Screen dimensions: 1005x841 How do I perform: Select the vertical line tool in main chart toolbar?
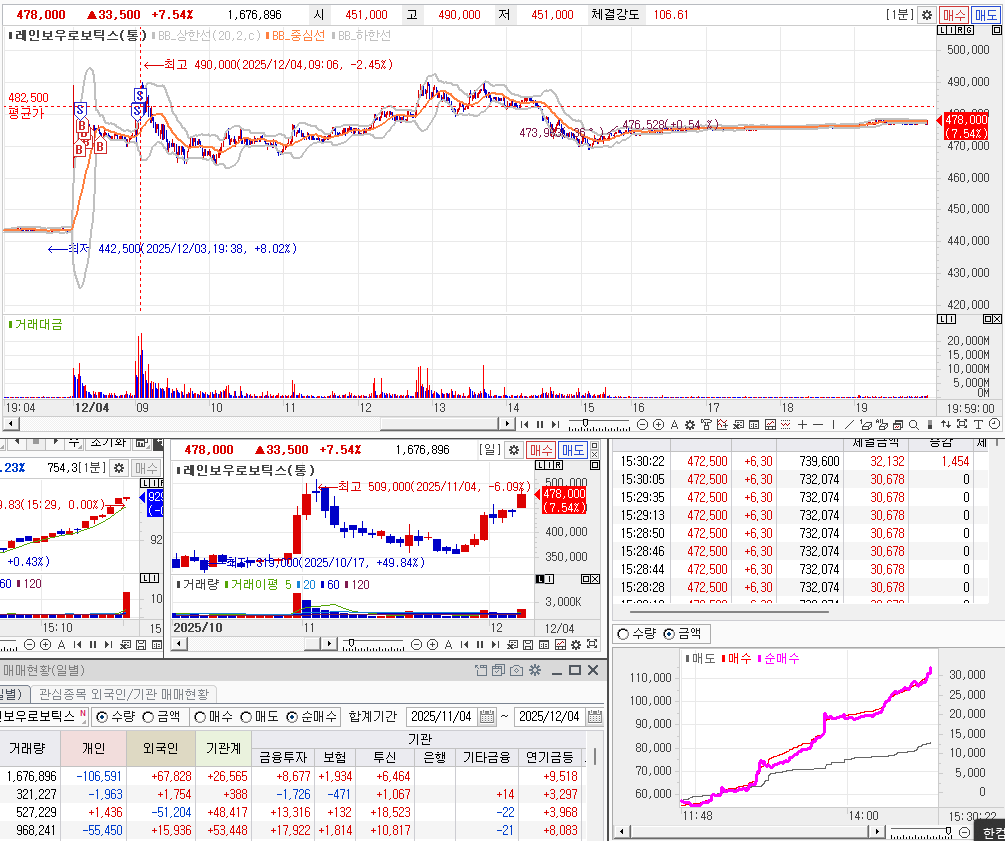(833, 424)
